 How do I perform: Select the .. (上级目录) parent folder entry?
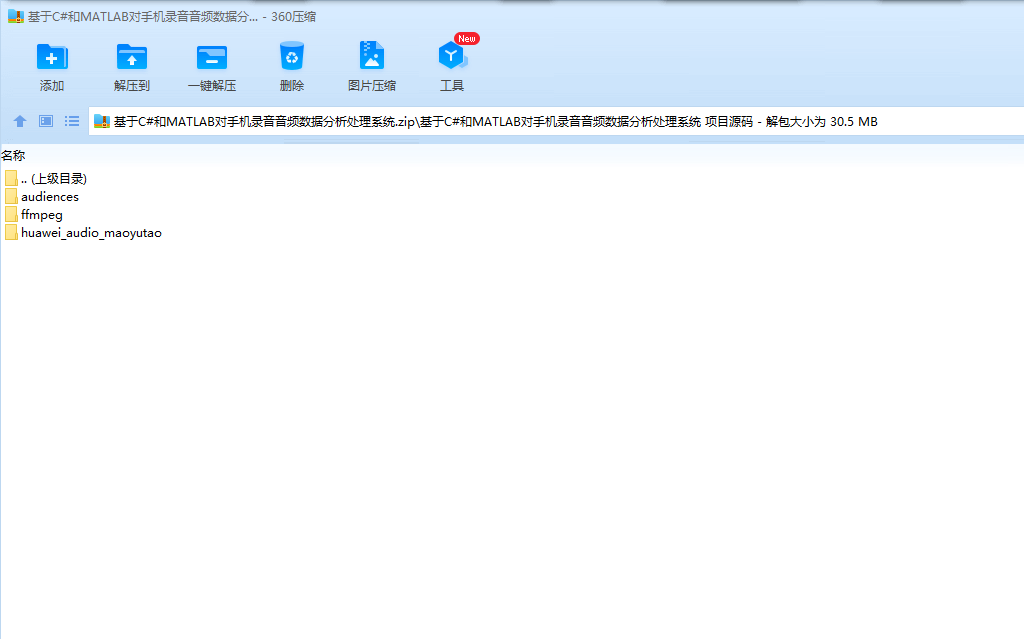point(54,178)
